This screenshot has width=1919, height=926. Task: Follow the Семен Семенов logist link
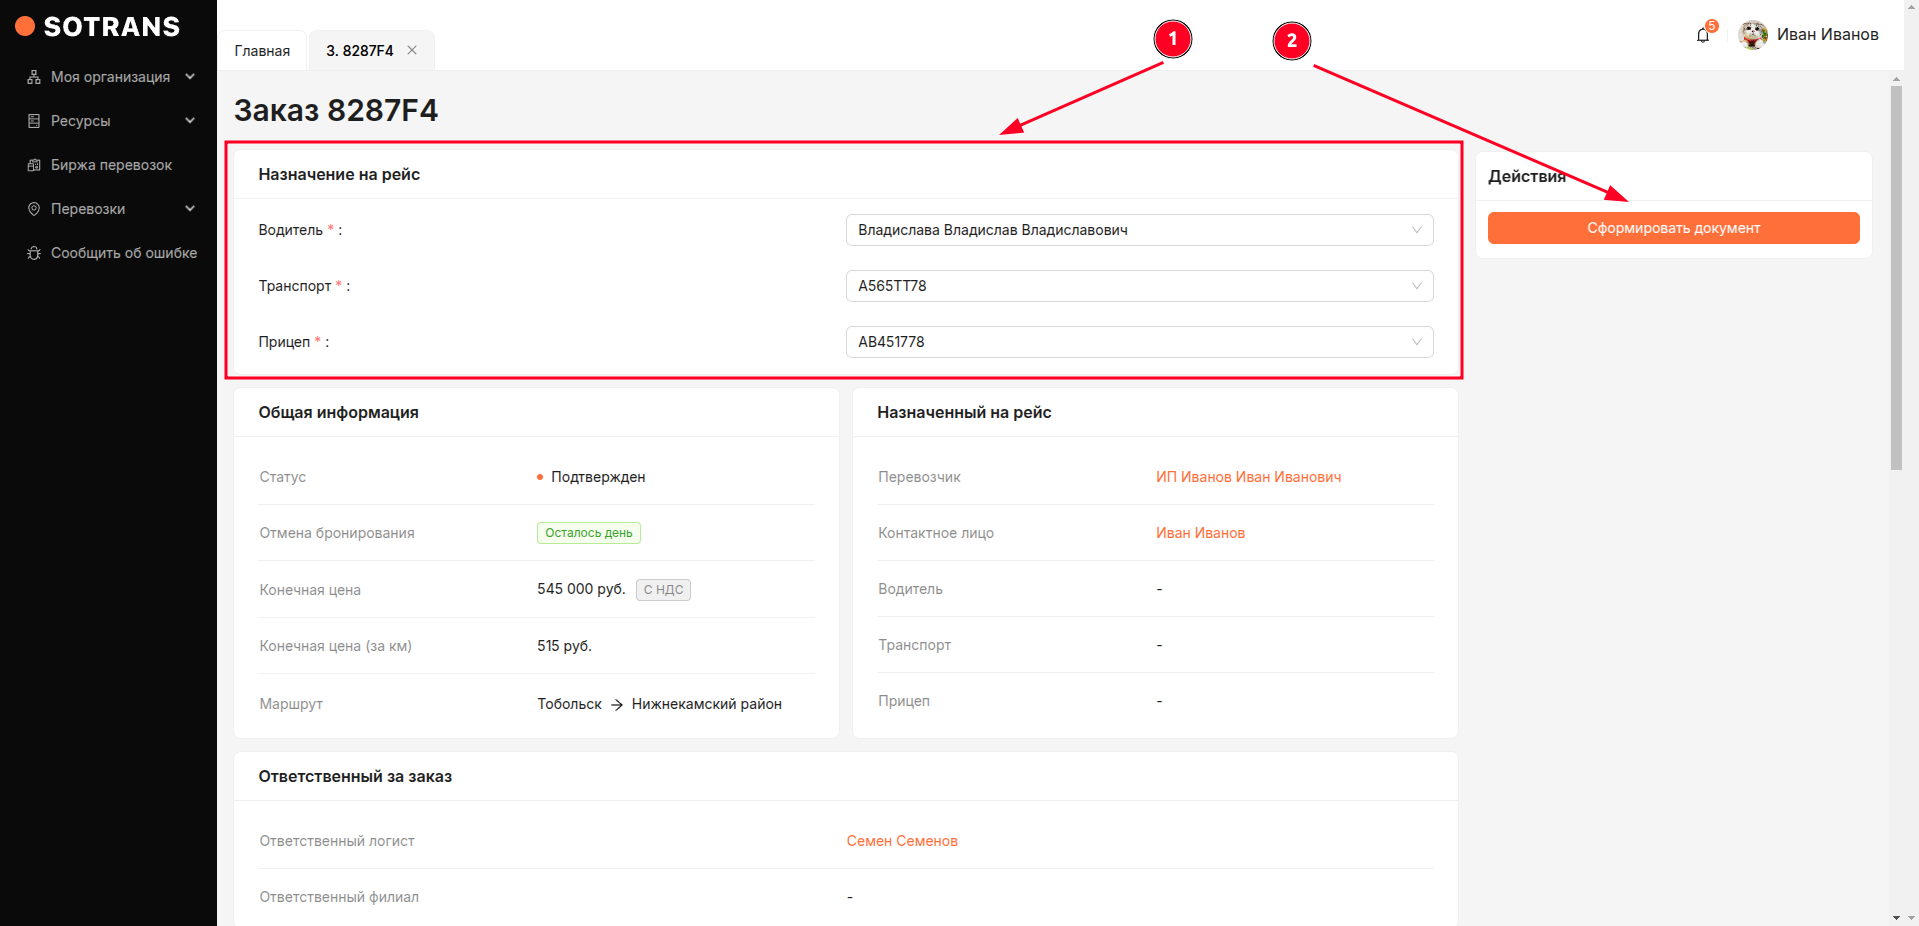pos(902,841)
